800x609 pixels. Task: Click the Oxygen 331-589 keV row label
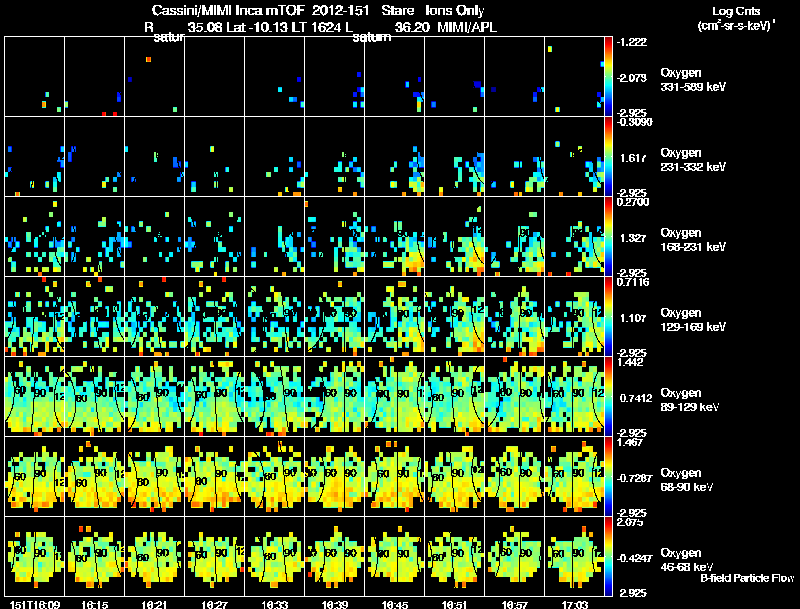point(693,80)
